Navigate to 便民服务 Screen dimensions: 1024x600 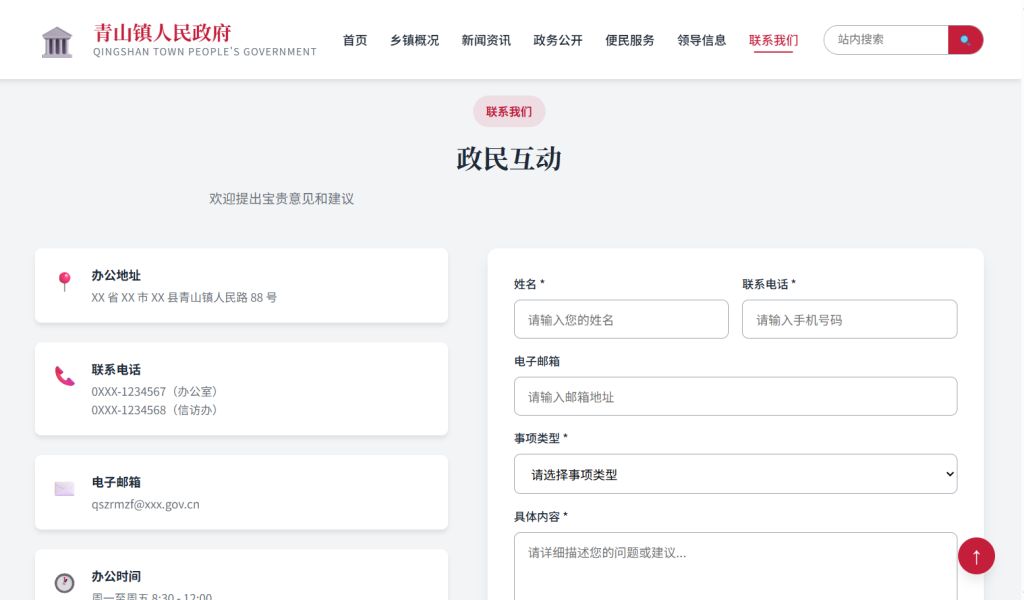630,40
